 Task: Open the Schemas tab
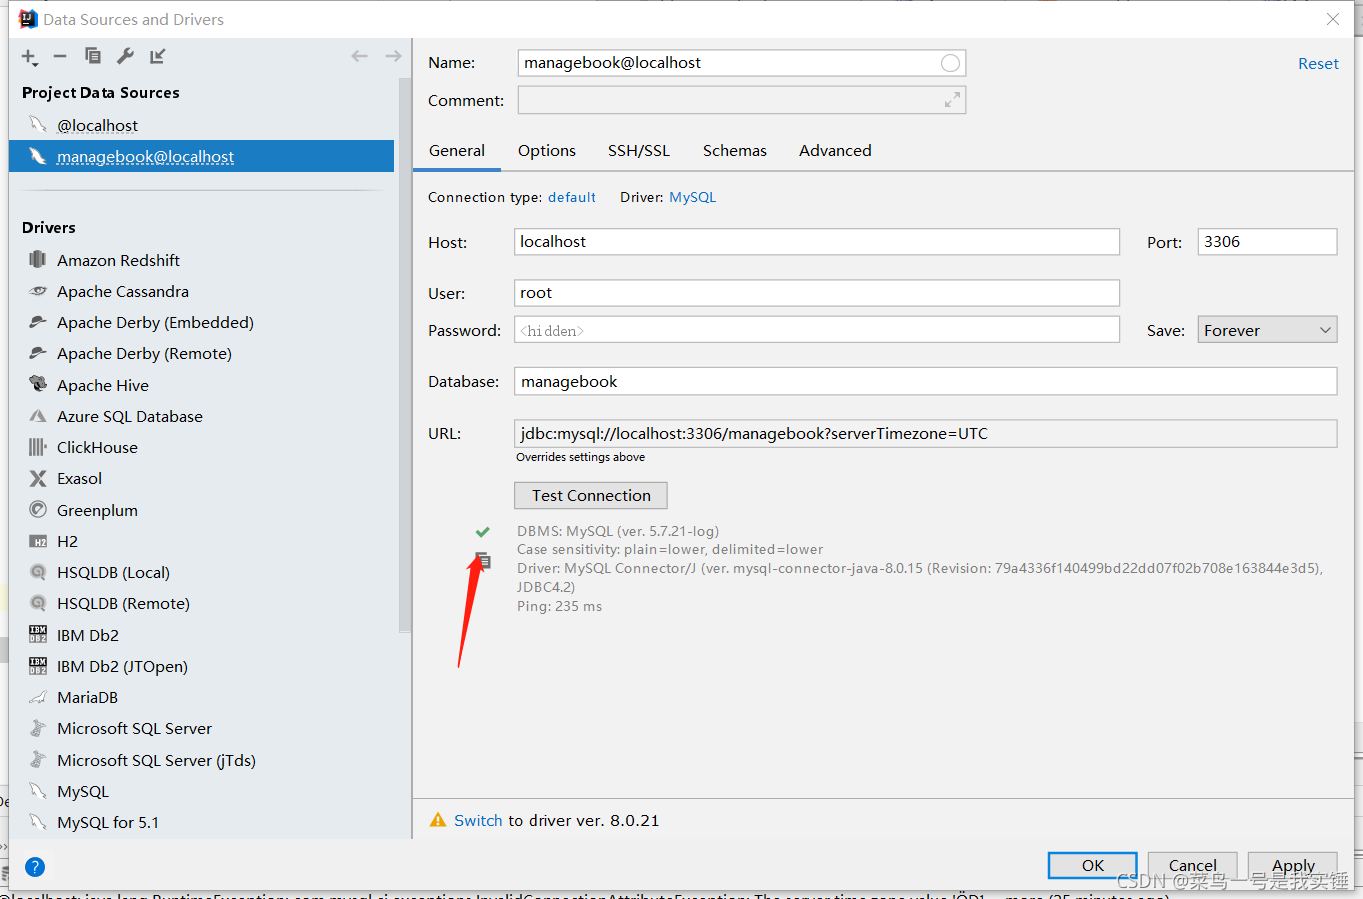pos(735,150)
